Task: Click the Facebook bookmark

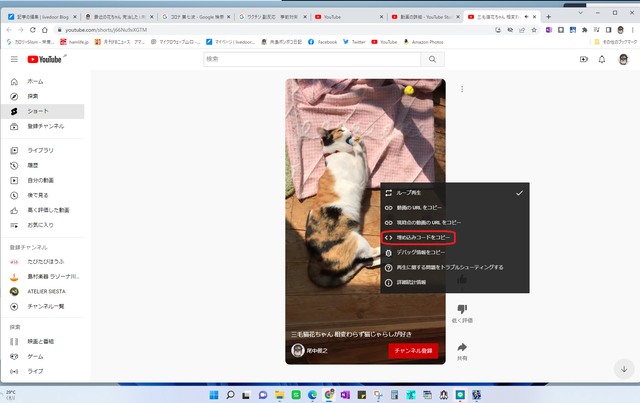Action: tap(322, 42)
